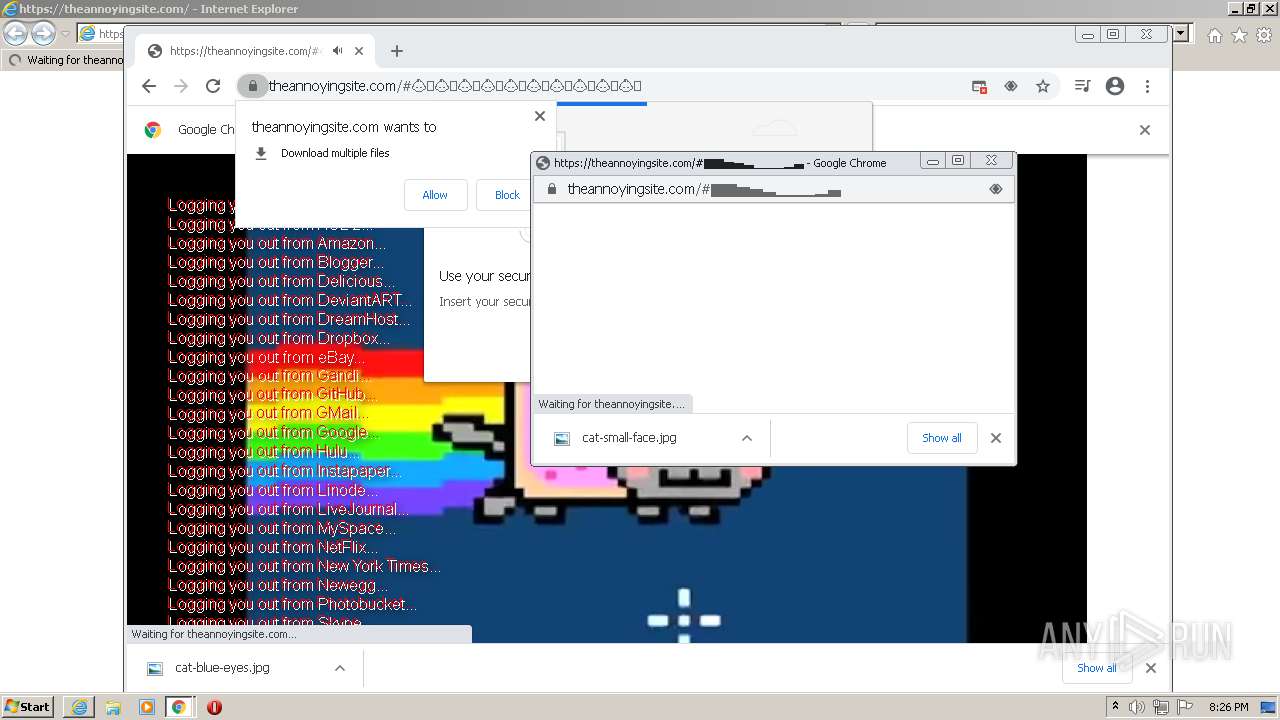
Task: Allow multiple file downloads
Action: [435, 195]
